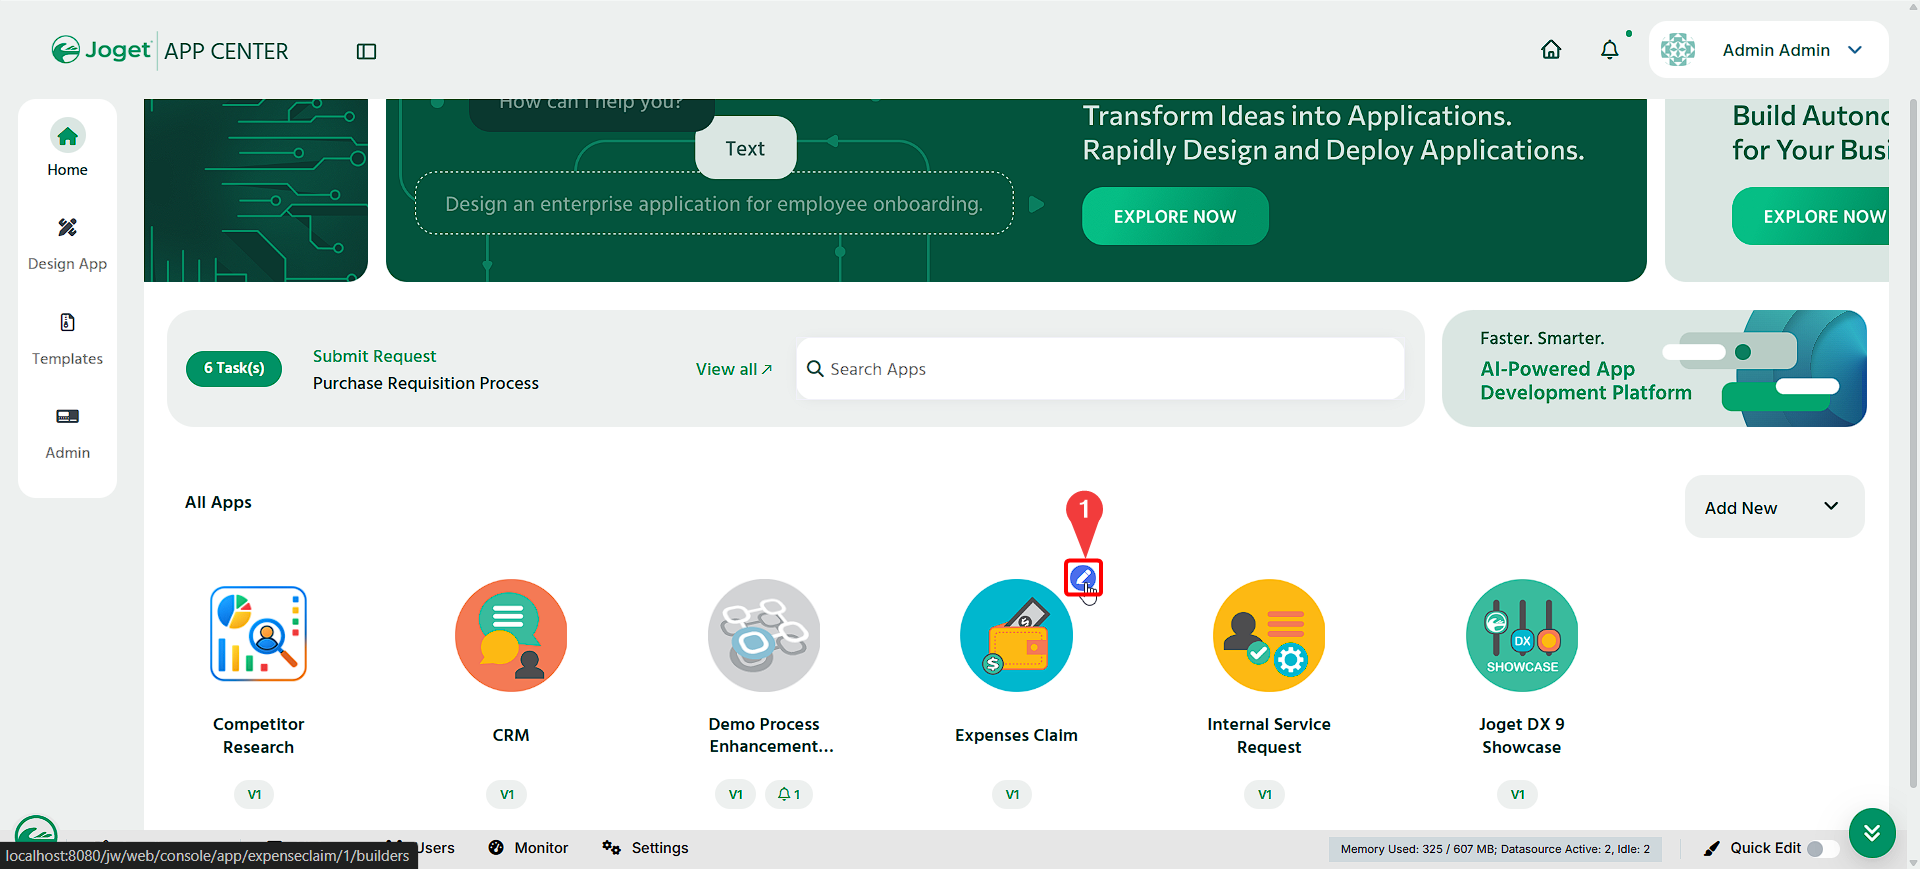Open the Demo Process Enhancement app icon
This screenshot has height=869, width=1920.
point(764,635)
